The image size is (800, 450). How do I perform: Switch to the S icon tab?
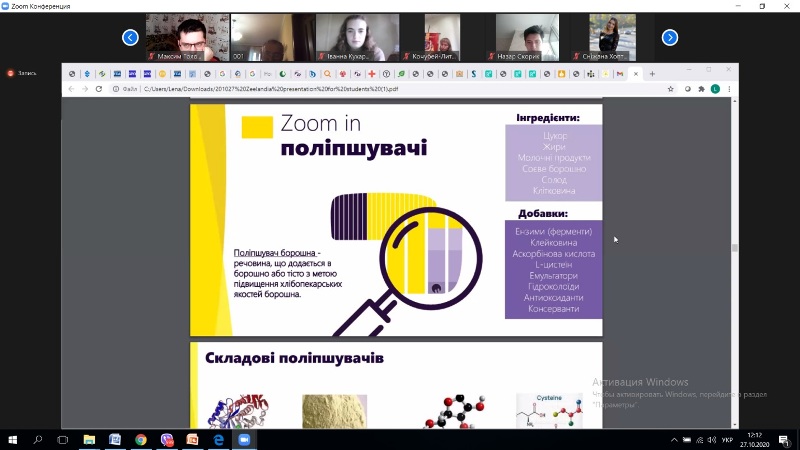tap(473, 74)
